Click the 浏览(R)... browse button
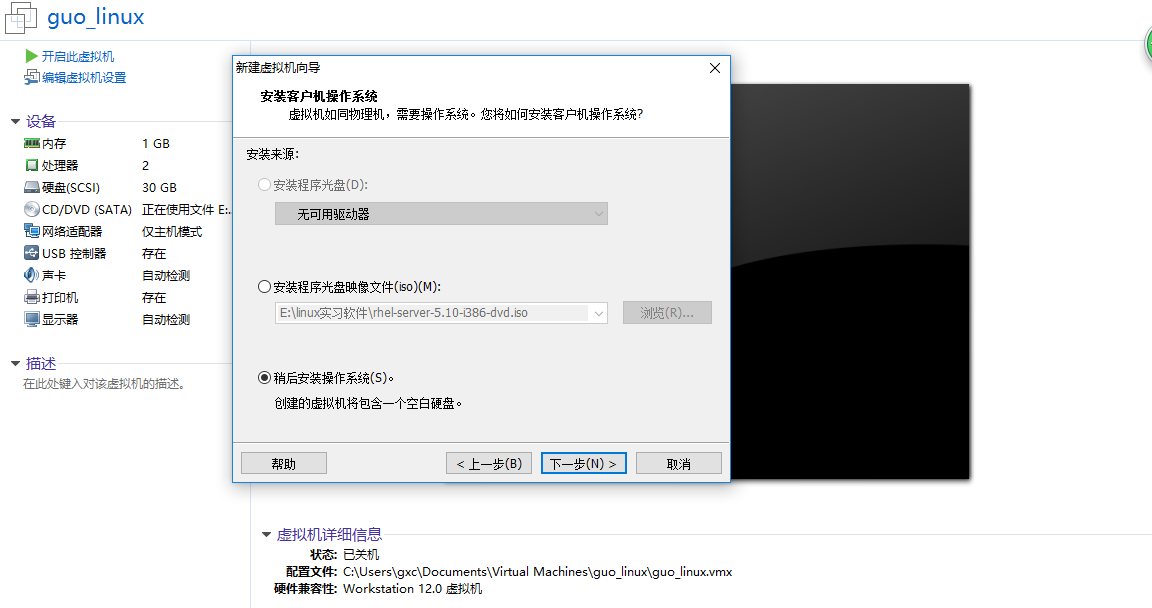 tap(667, 313)
